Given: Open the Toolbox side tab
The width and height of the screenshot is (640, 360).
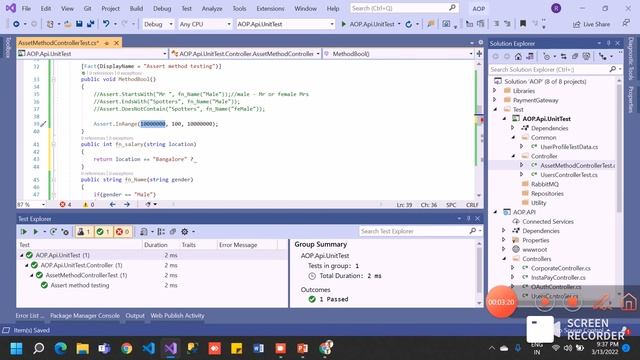Looking at the screenshot, I should (x=7, y=47).
